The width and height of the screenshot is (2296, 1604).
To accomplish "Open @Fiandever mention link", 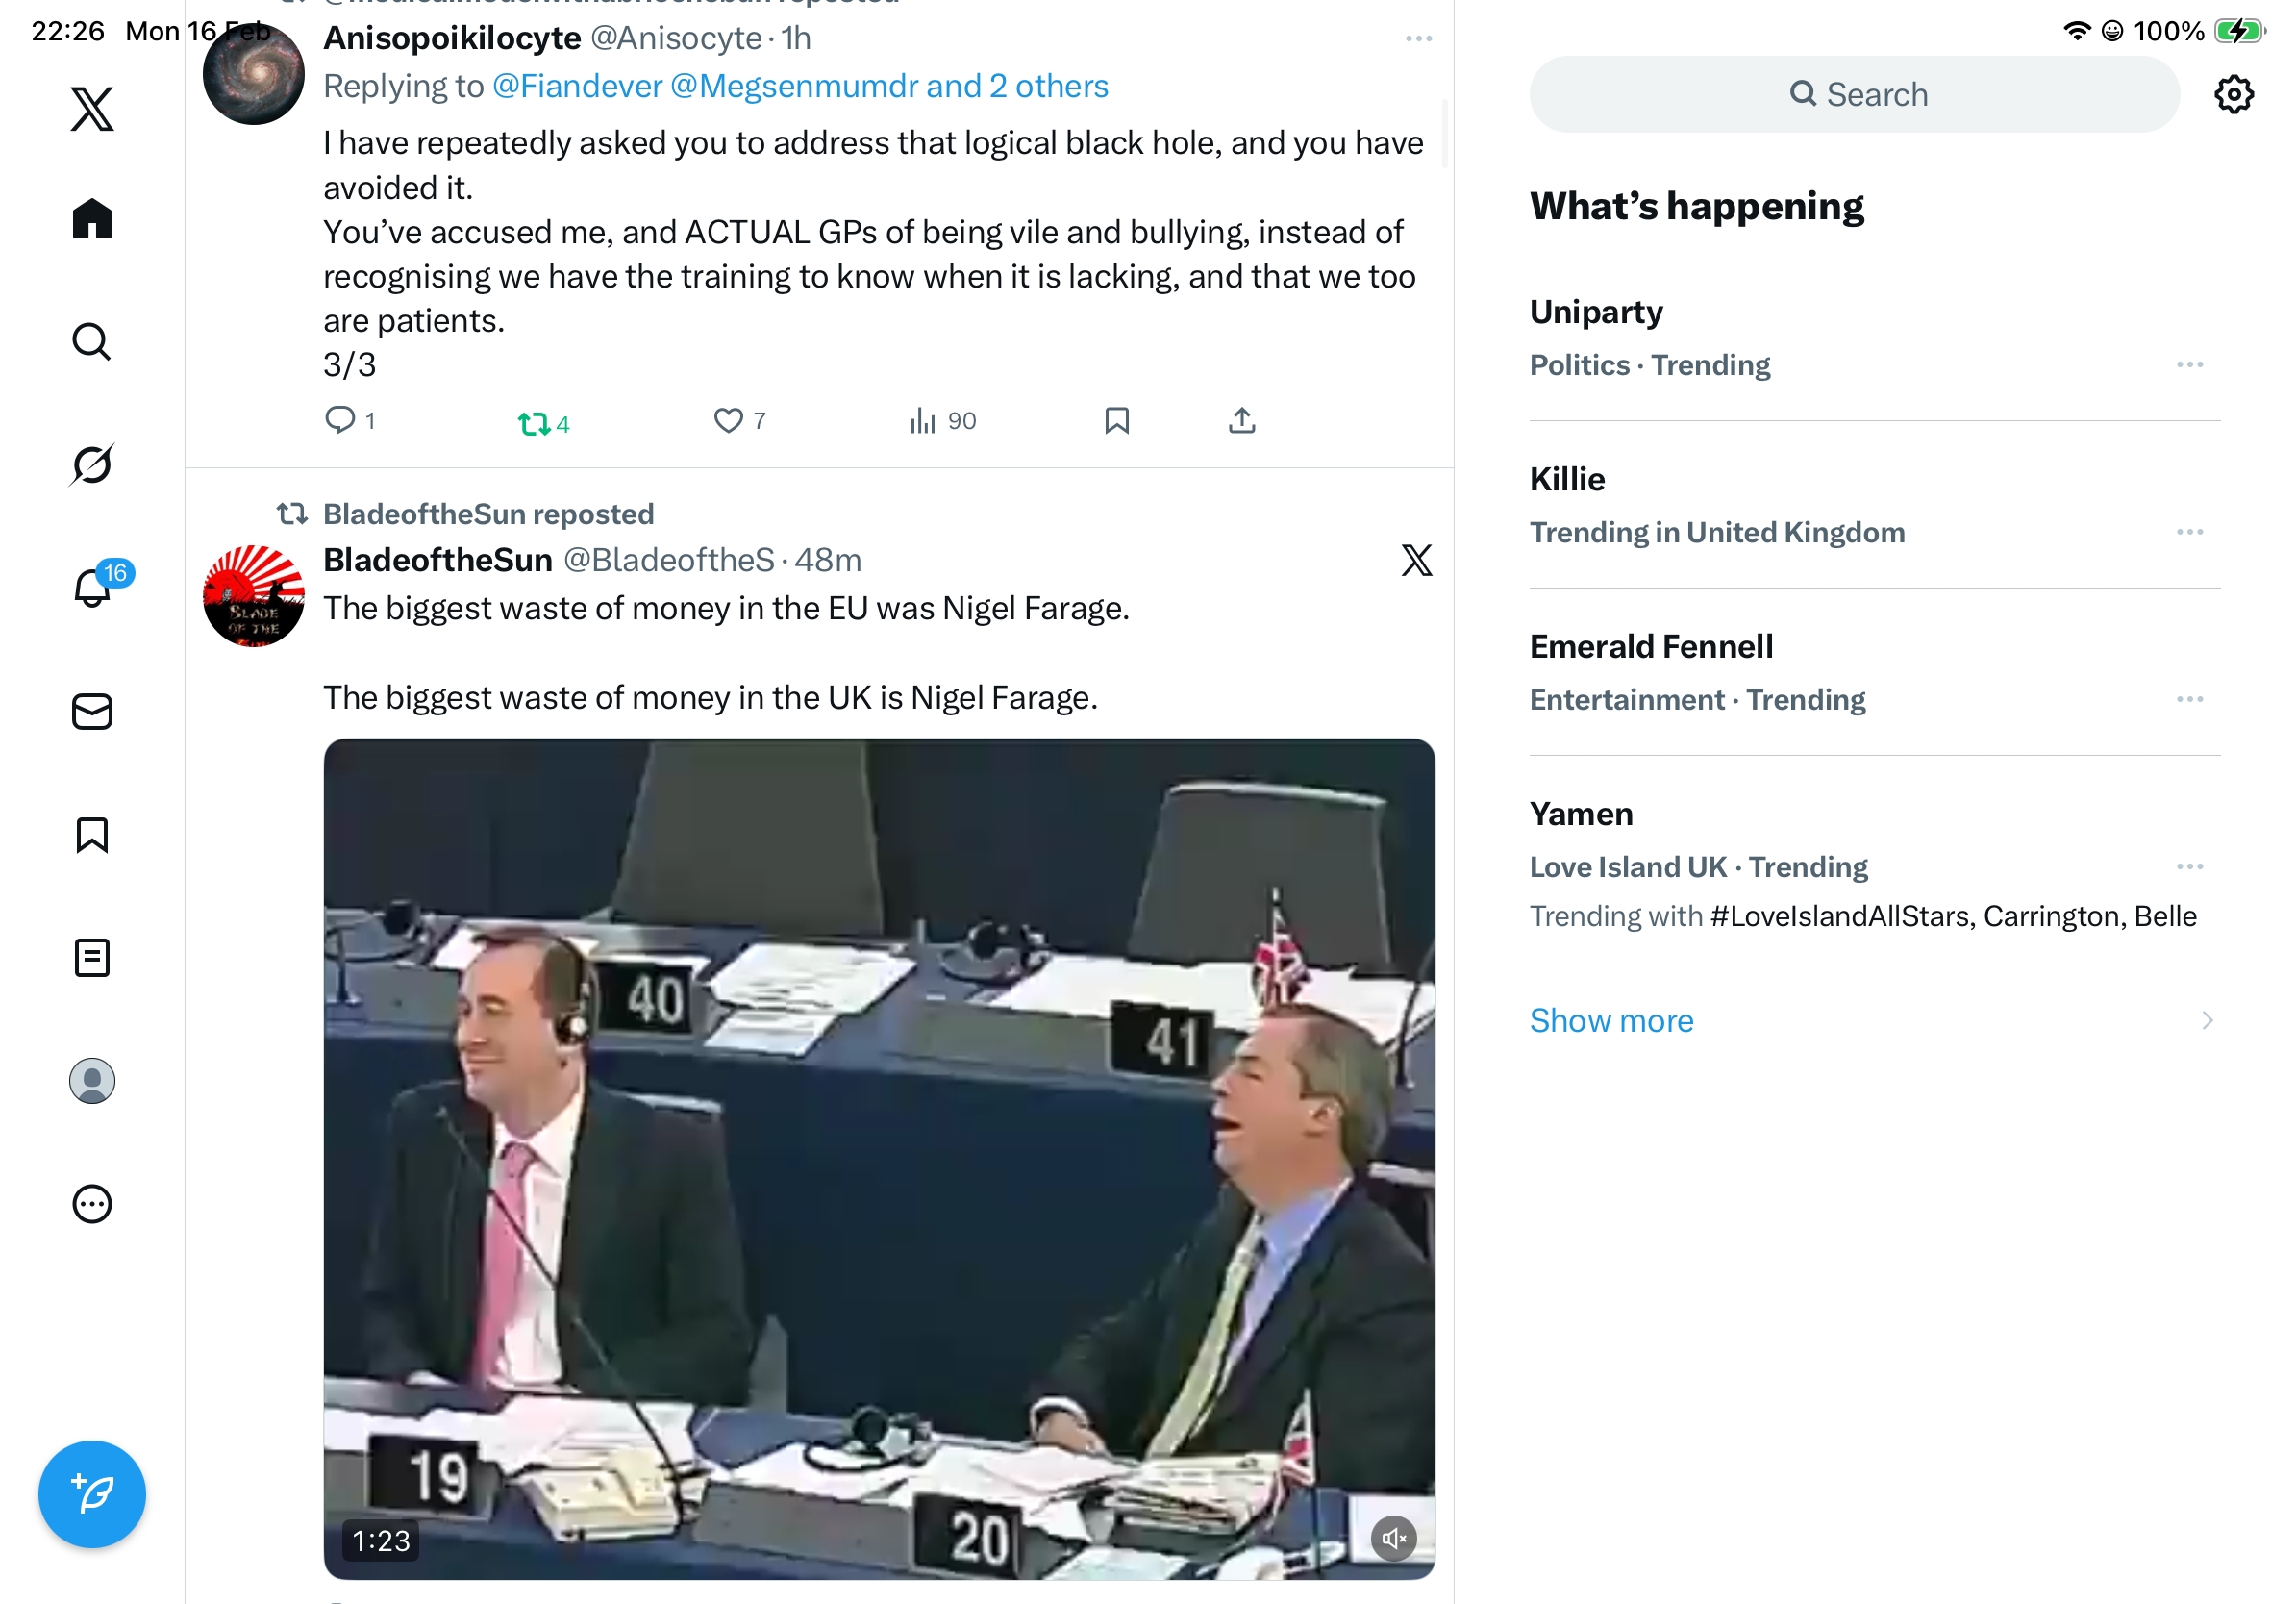I will (577, 87).
